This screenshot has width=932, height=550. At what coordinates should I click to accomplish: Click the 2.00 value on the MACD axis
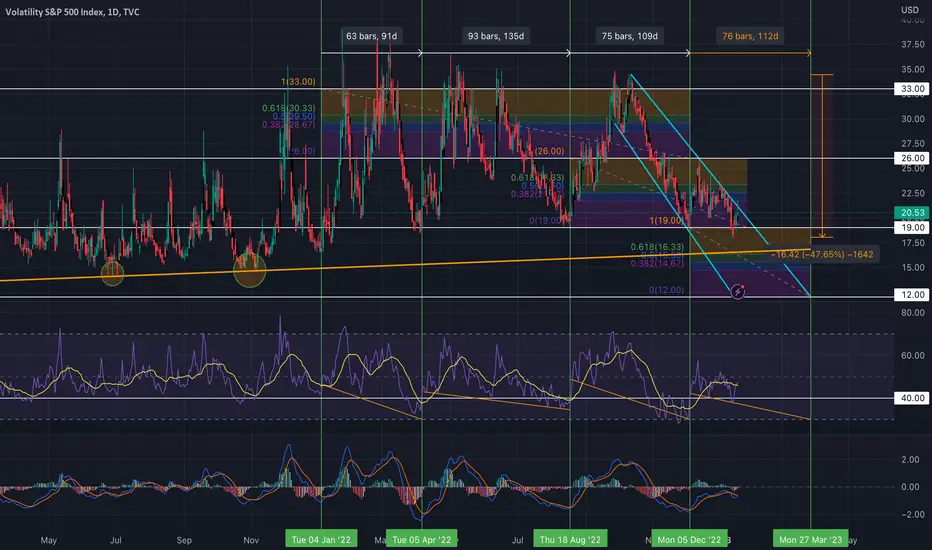pos(910,460)
